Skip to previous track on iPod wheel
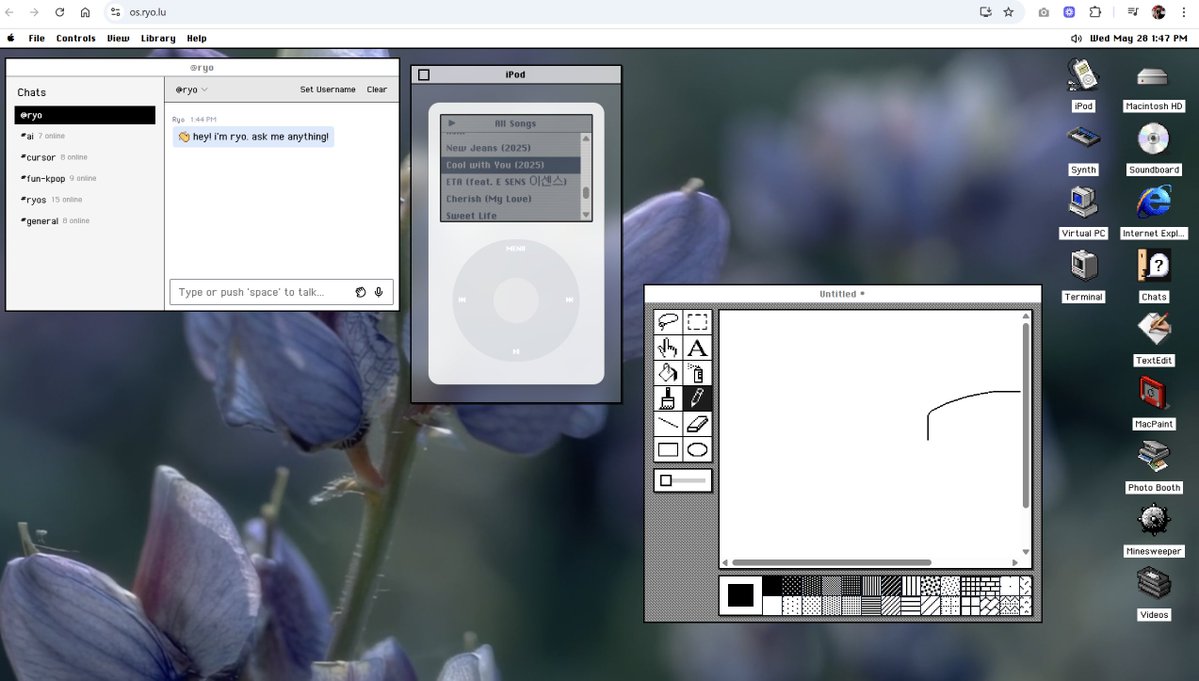The image size is (1199, 681). coord(462,300)
